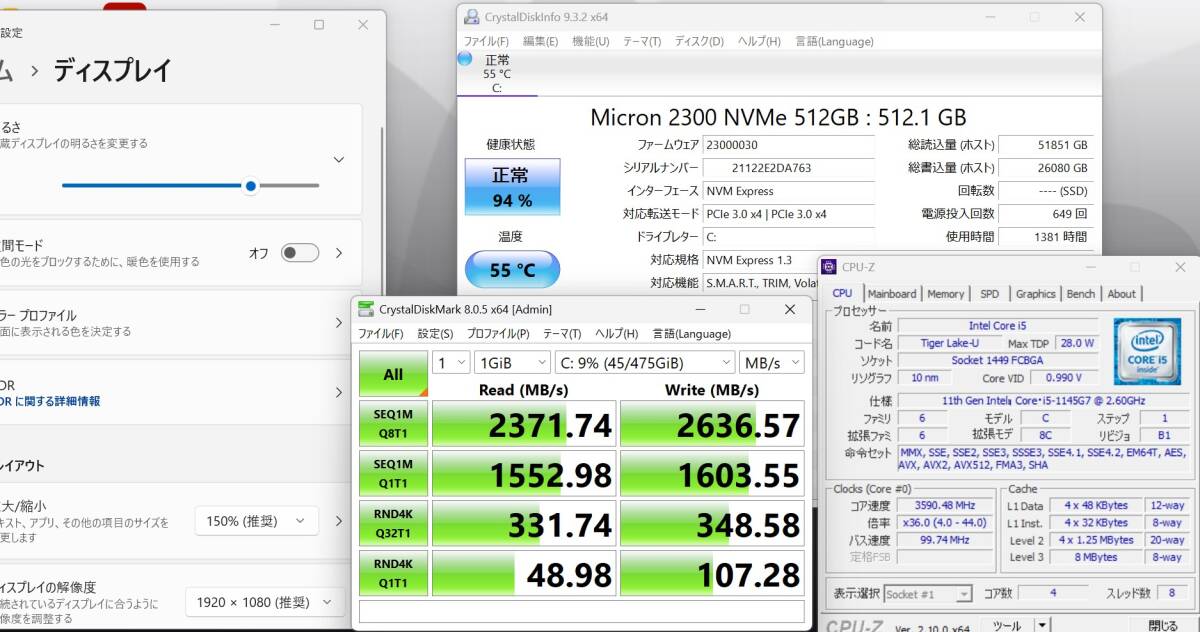1200x632 pixels.
Task: Open テーマ(T) menu in CrystalDiskMark
Action: pyautogui.click(x=561, y=333)
